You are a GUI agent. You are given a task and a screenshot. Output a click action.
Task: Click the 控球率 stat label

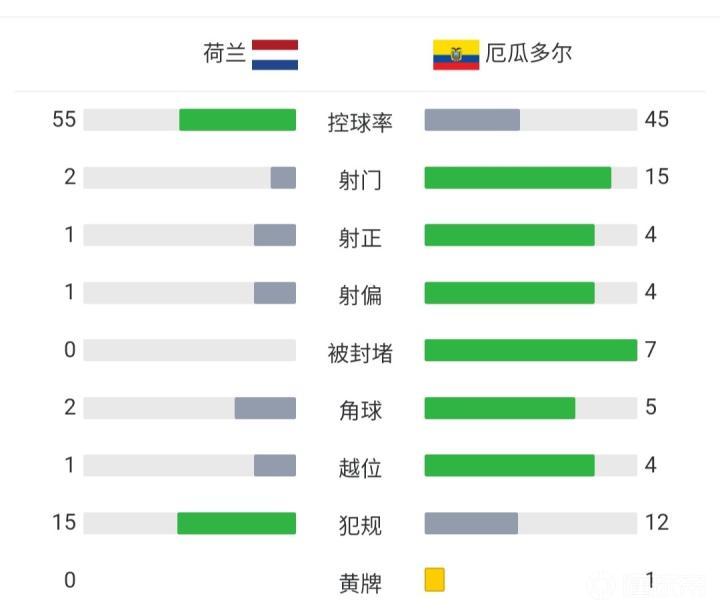coord(360,122)
